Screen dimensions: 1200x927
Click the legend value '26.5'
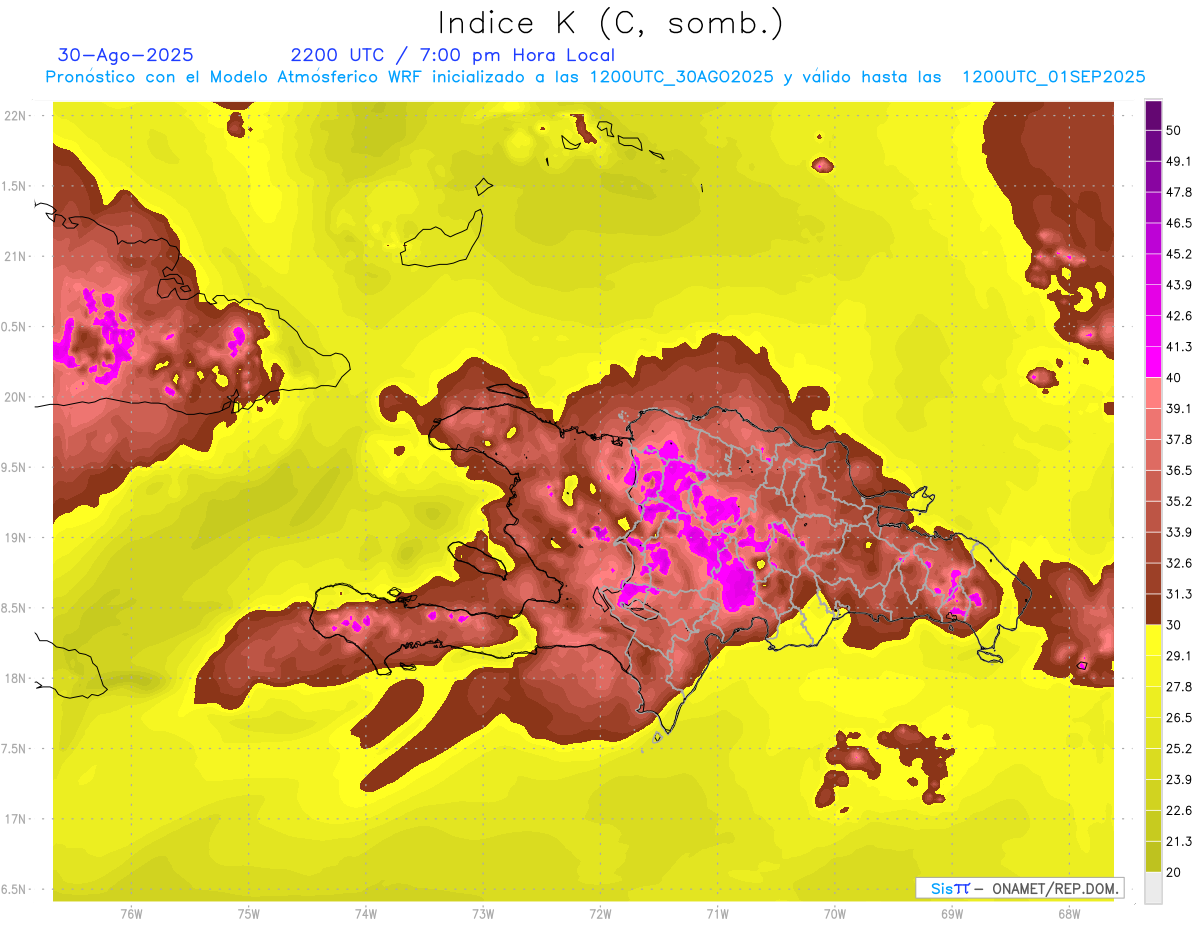[1179, 718]
